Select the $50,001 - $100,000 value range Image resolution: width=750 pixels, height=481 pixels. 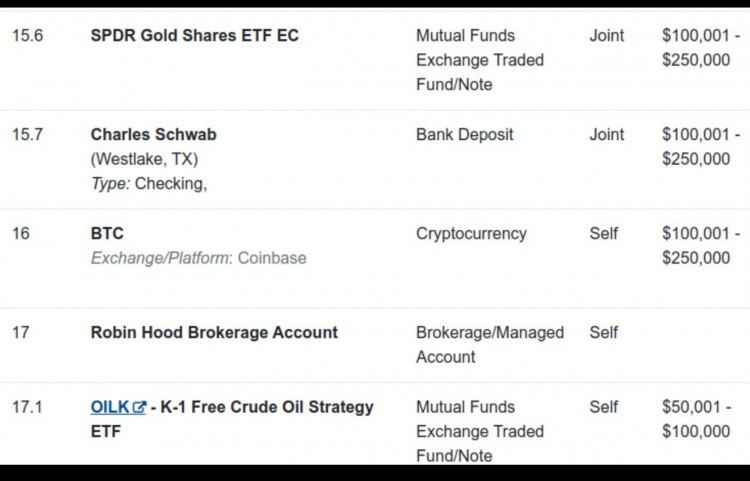(696, 419)
